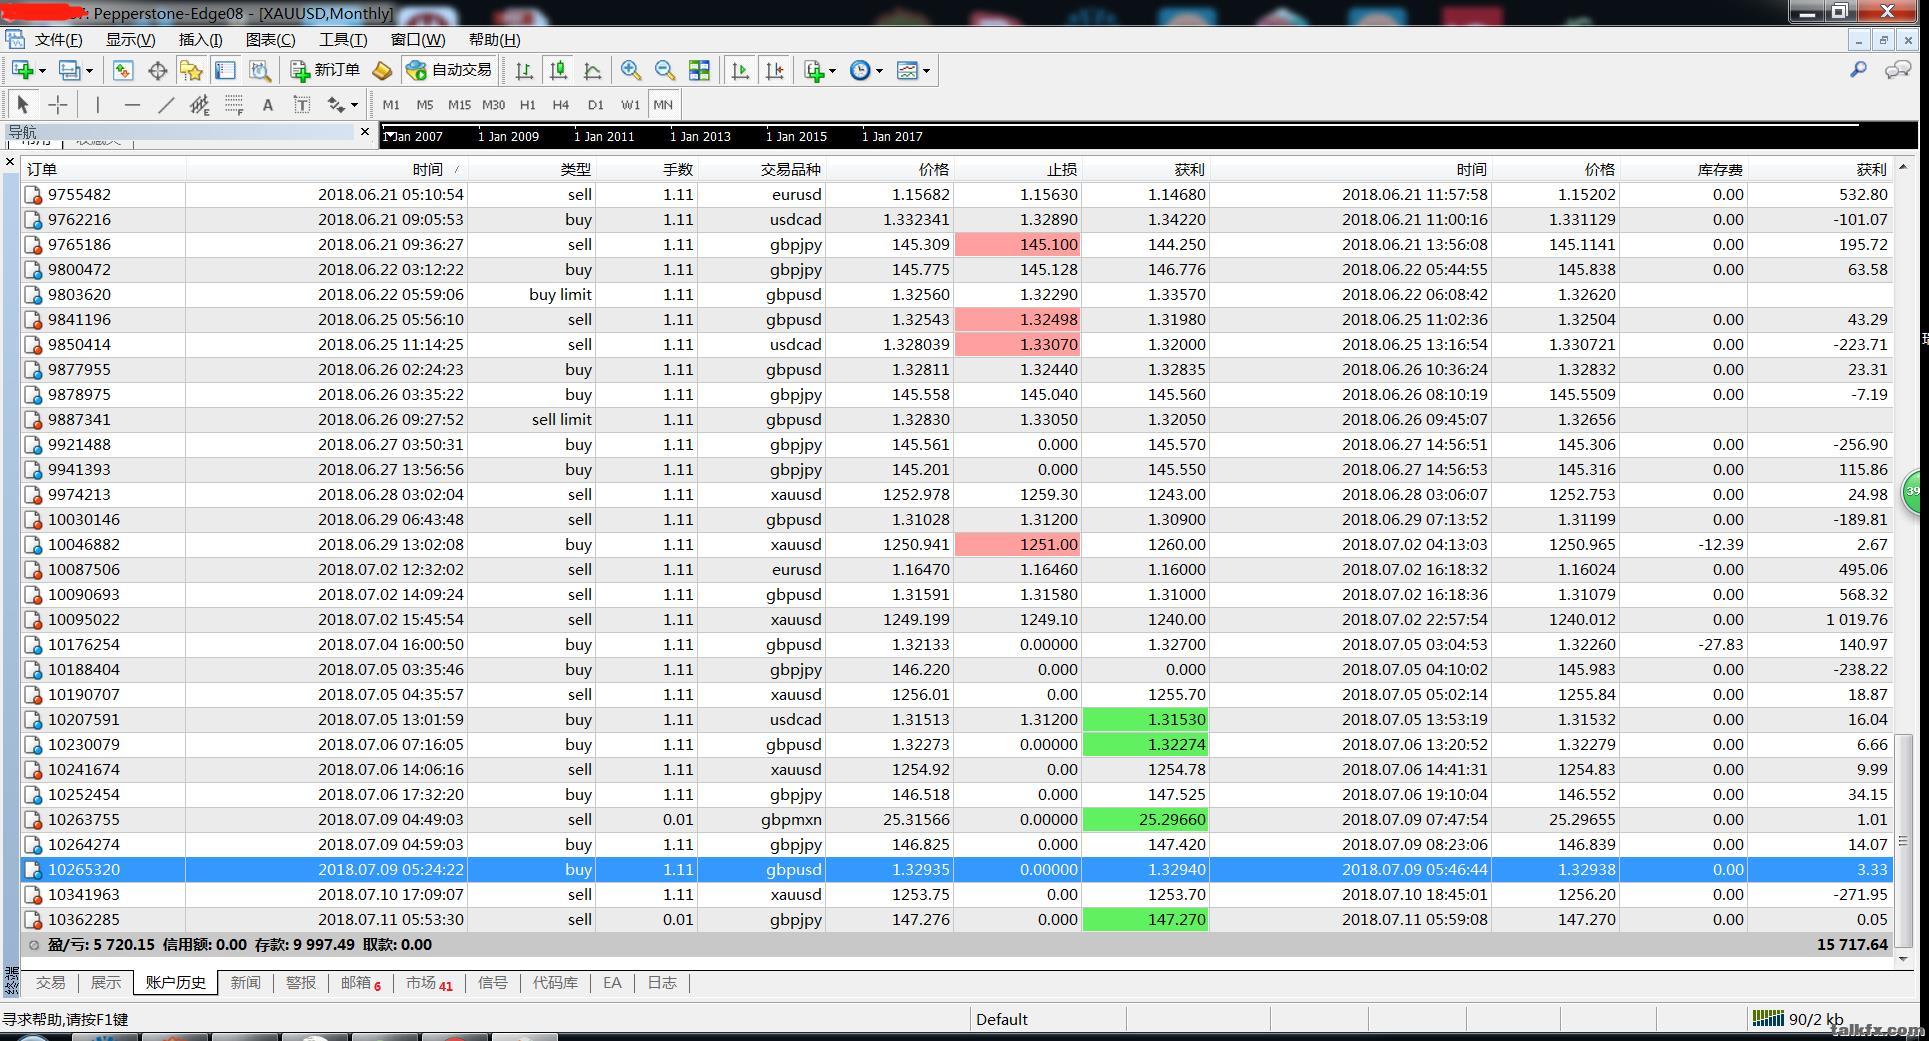Toggle the 自动交易 auto trading button

(449, 70)
